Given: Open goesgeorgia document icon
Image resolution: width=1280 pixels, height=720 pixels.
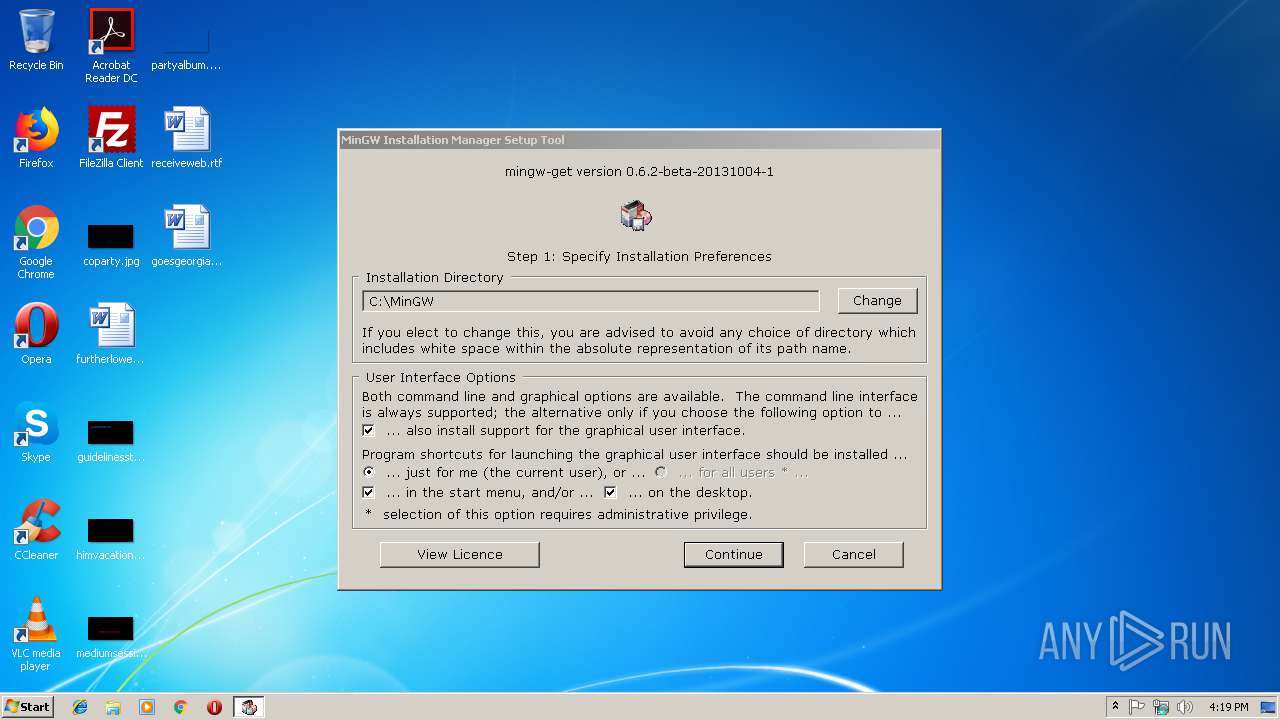Looking at the screenshot, I should pyautogui.click(x=187, y=236).
